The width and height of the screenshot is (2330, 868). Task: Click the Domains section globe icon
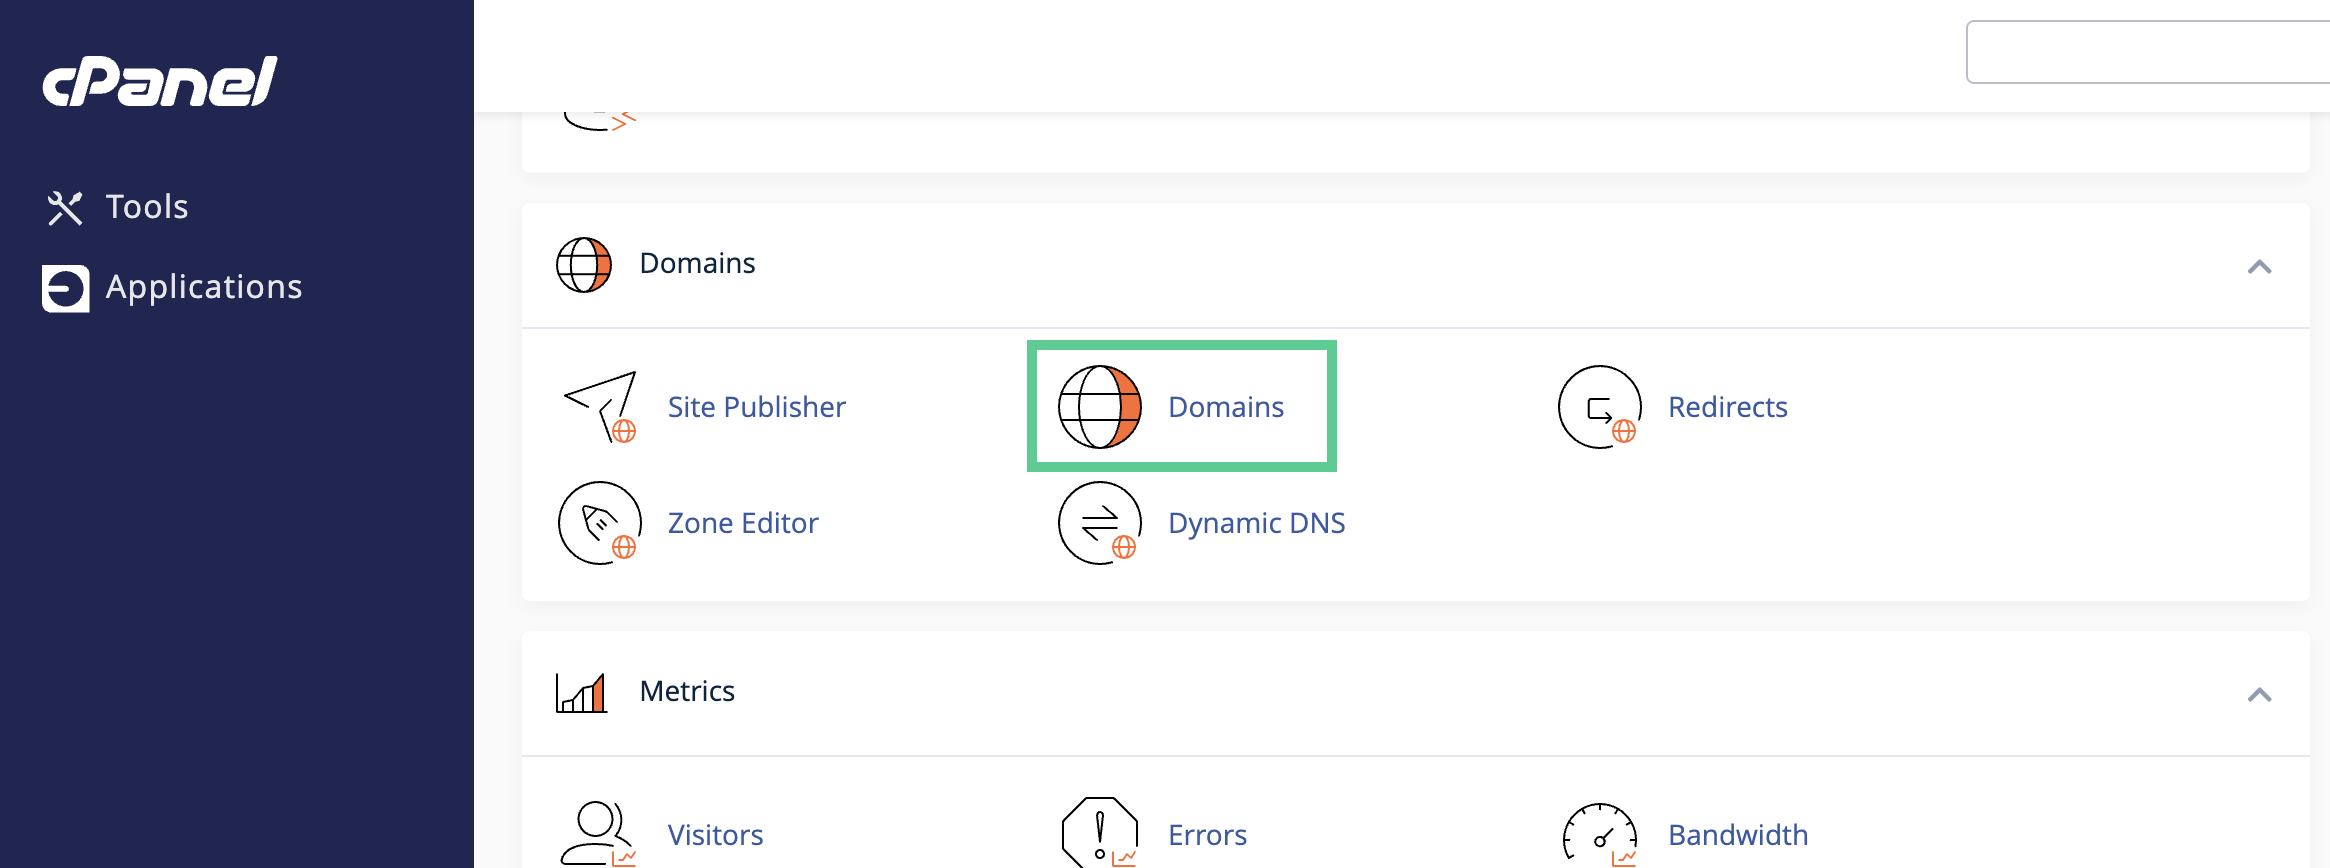[584, 265]
